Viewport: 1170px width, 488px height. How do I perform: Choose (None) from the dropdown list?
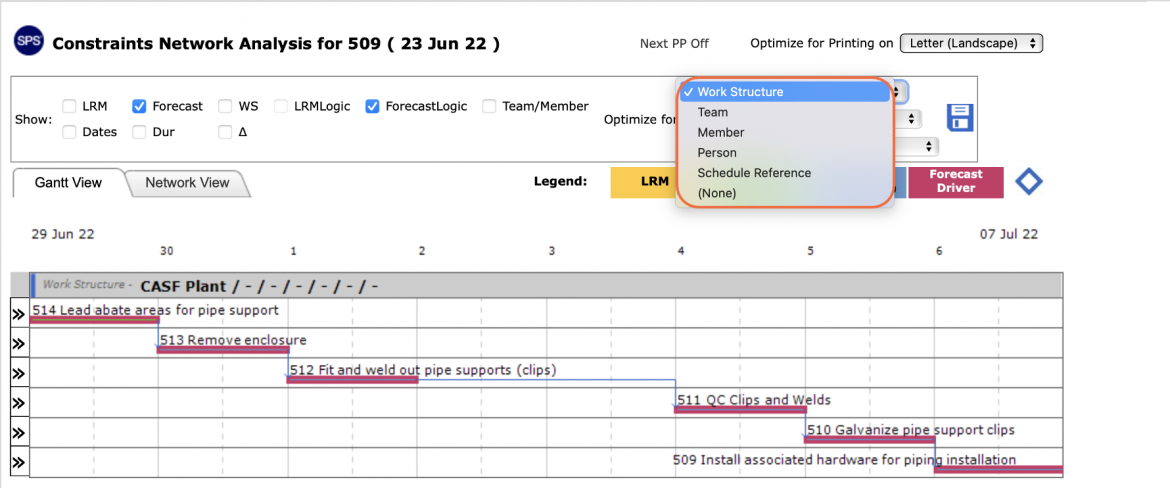[786, 193]
